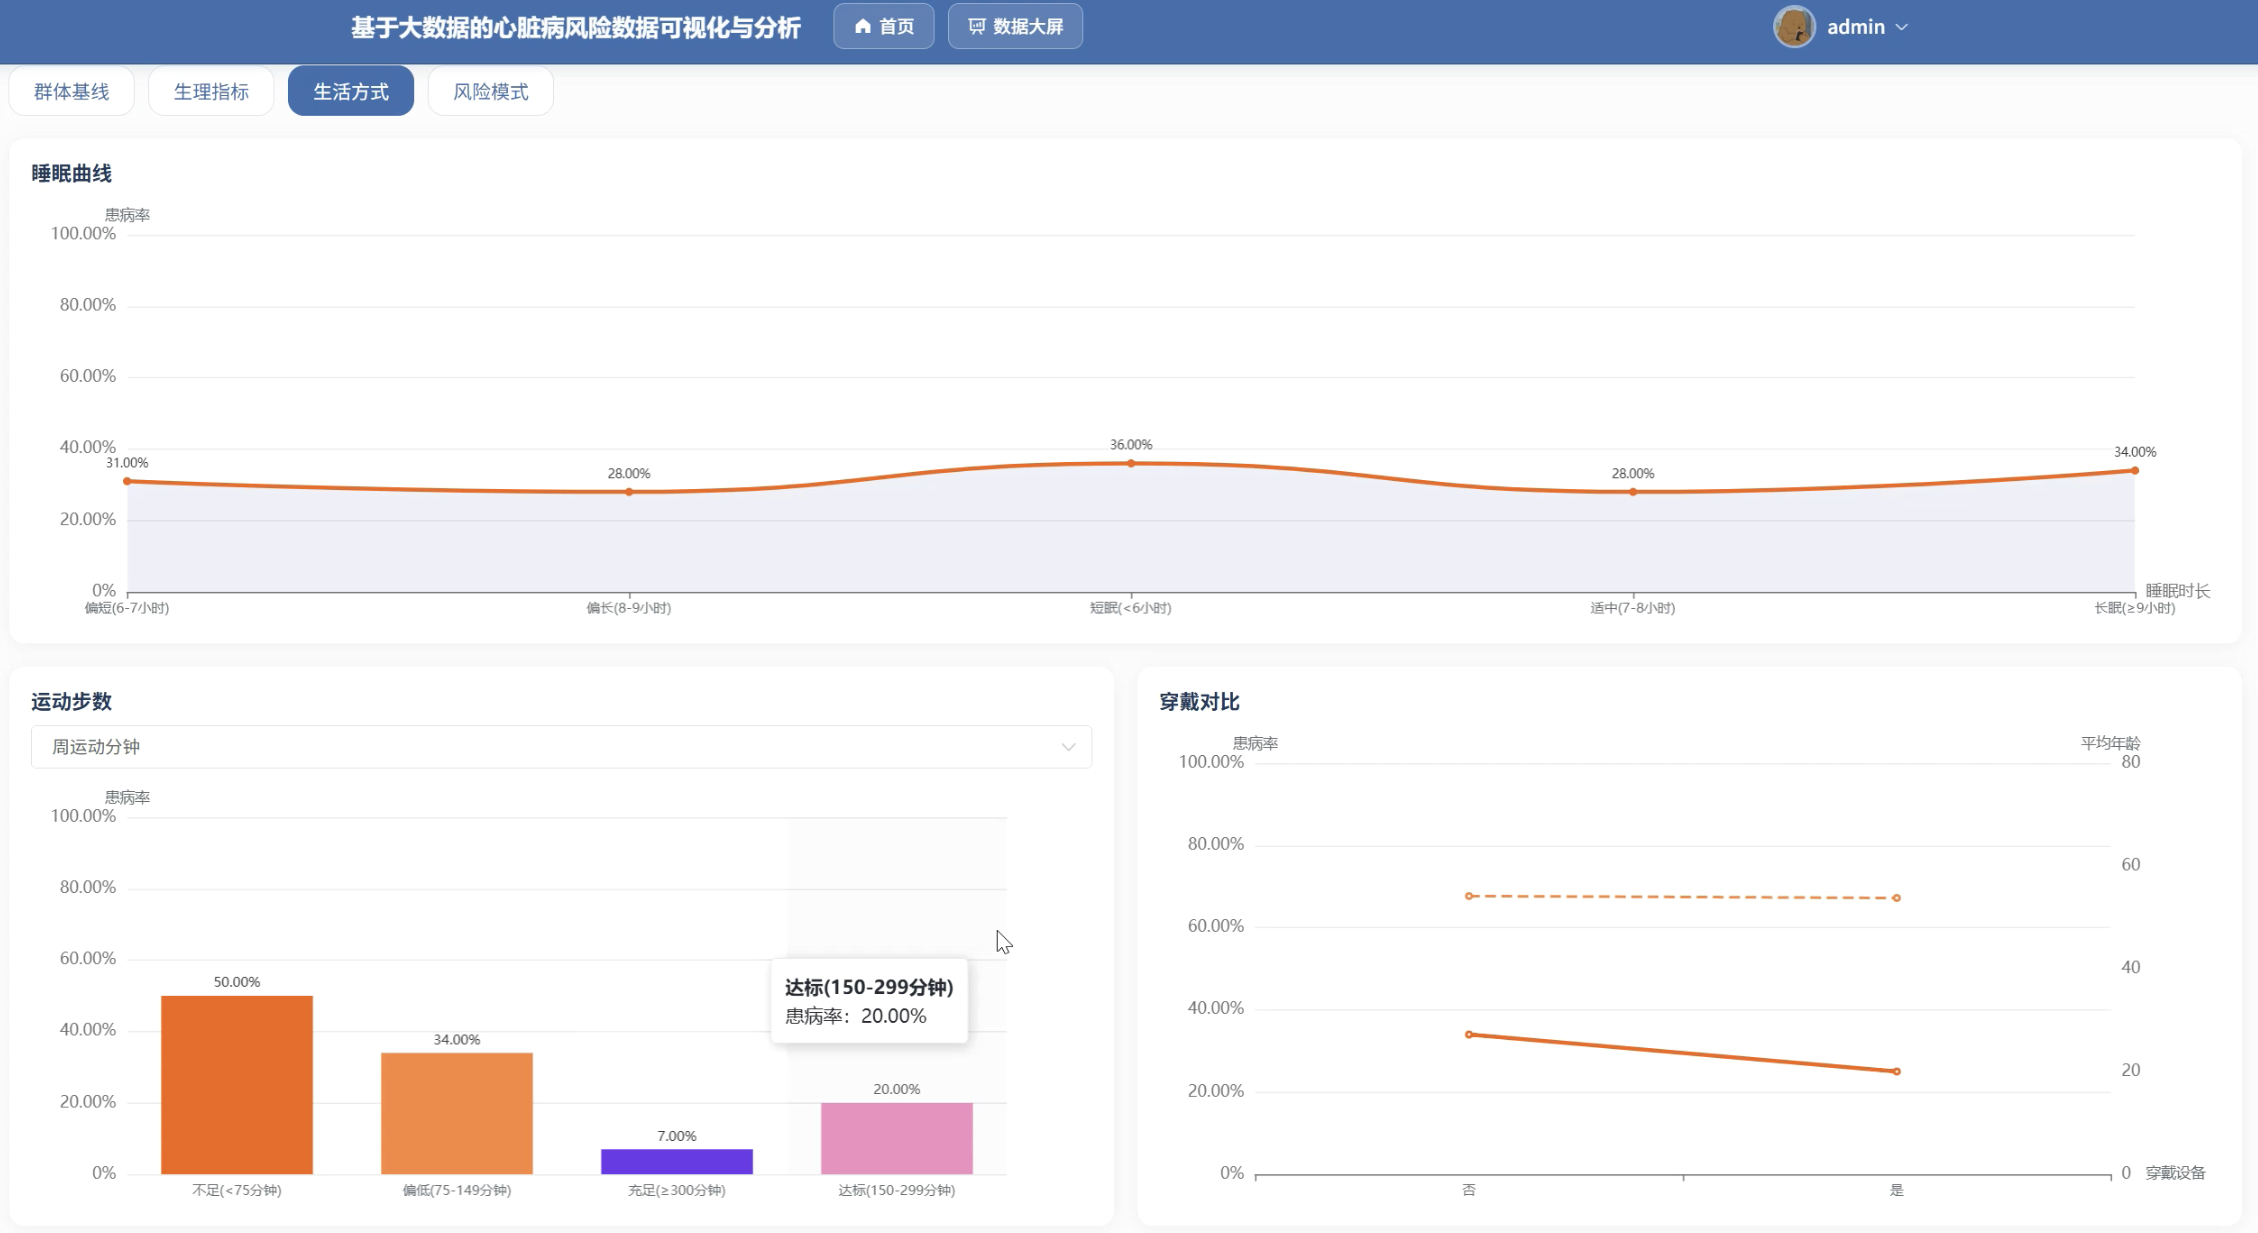Click the 28.00% point at 偏长(8-9小时)
Viewport: 2258px width, 1233px height.
point(629,492)
